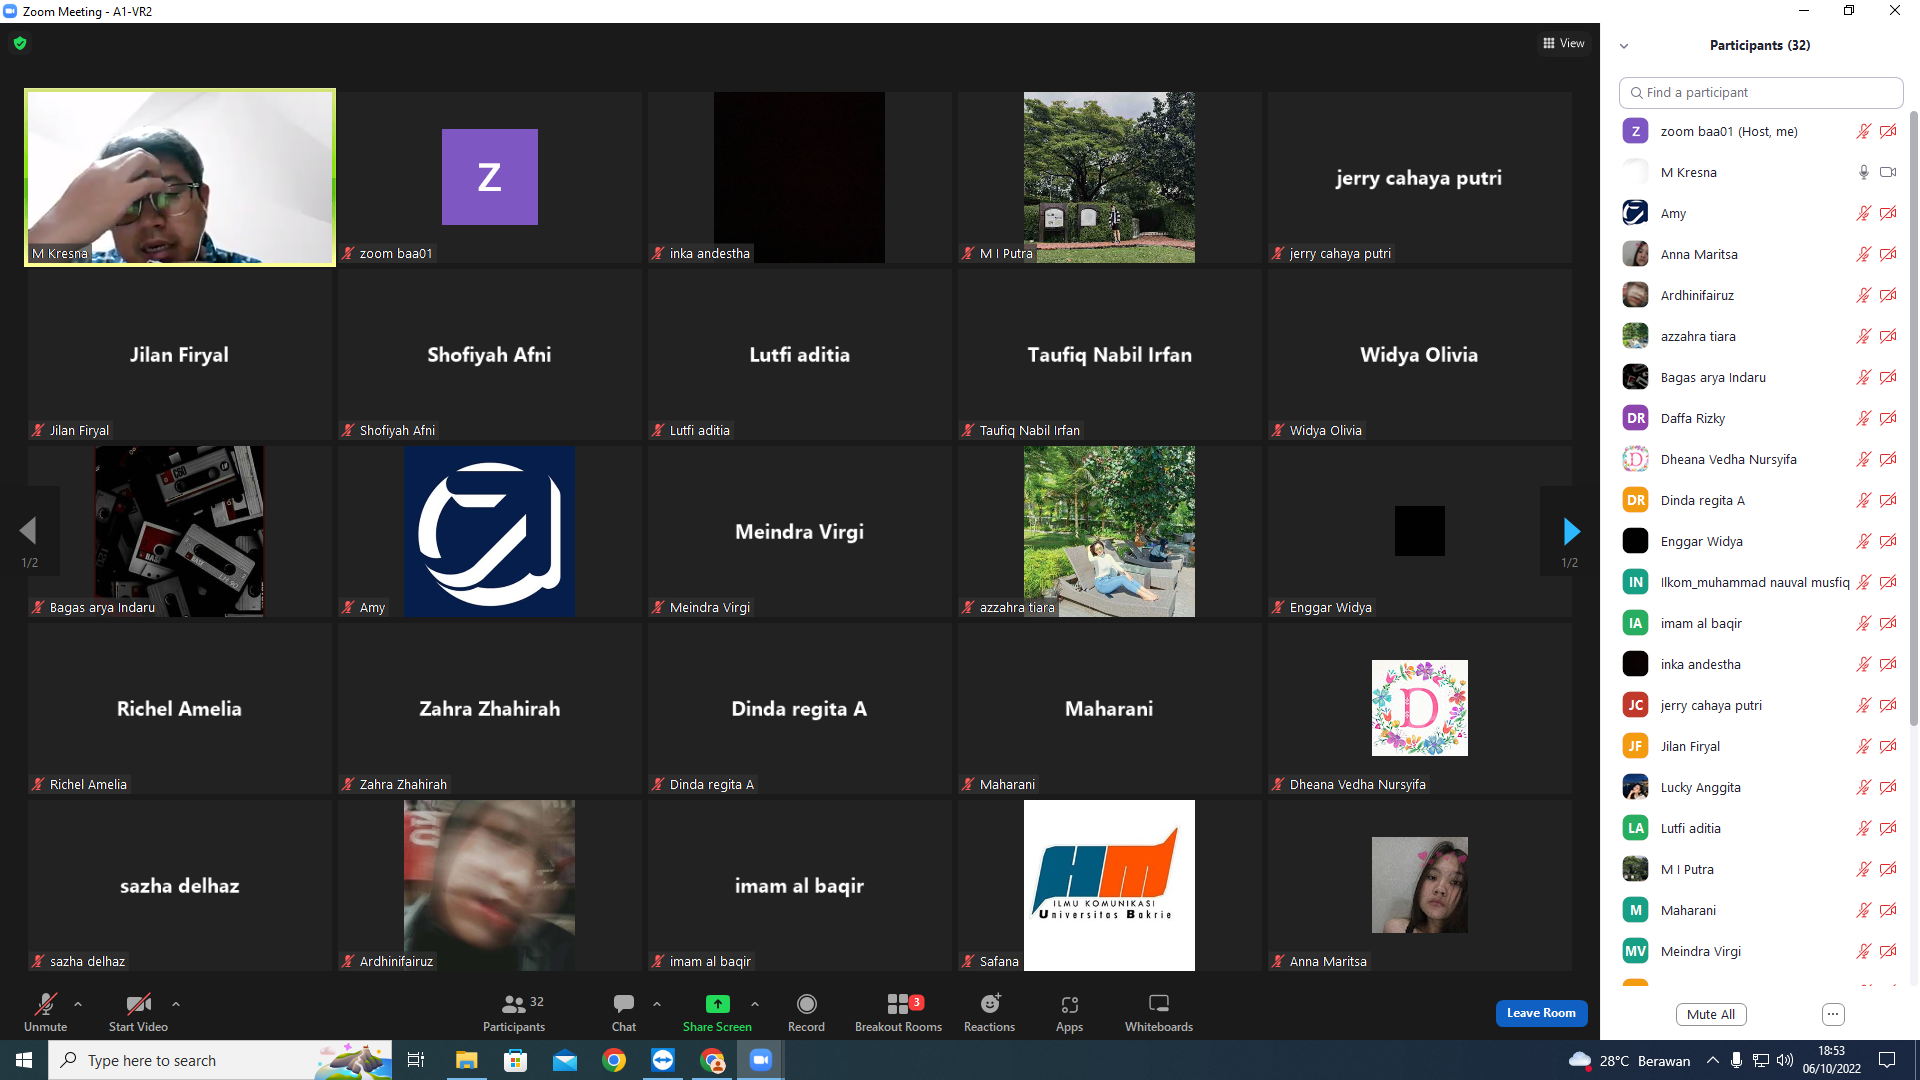Open File Explorer in the taskbar

coord(467,1060)
